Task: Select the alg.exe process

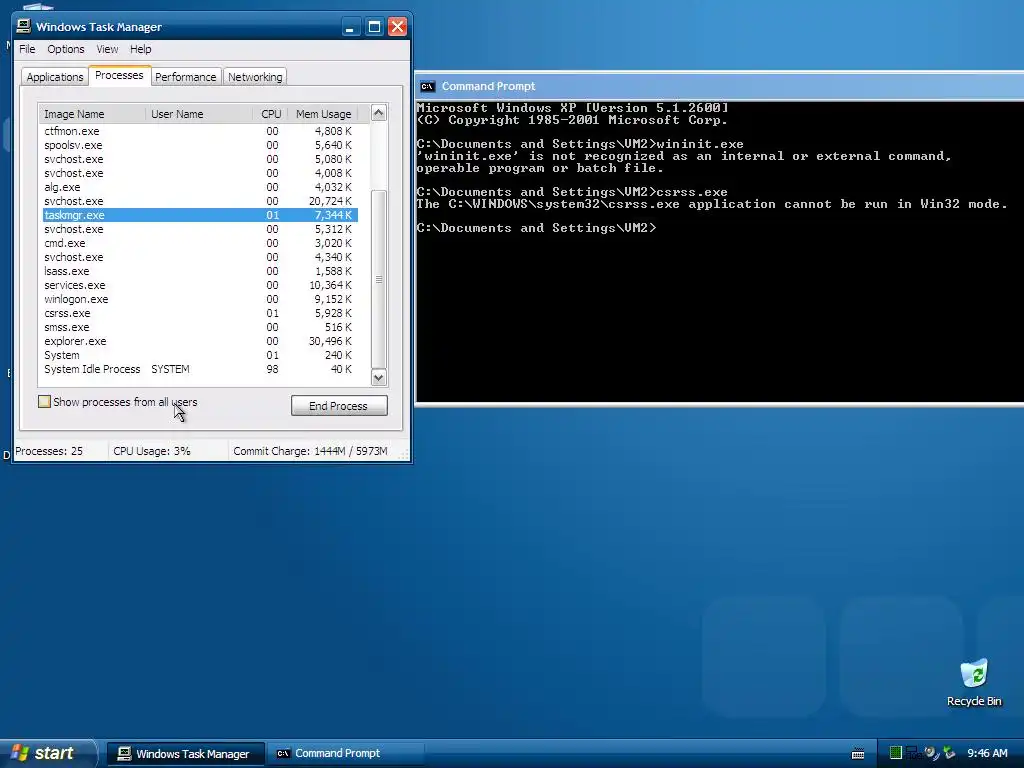Action: pos(200,187)
